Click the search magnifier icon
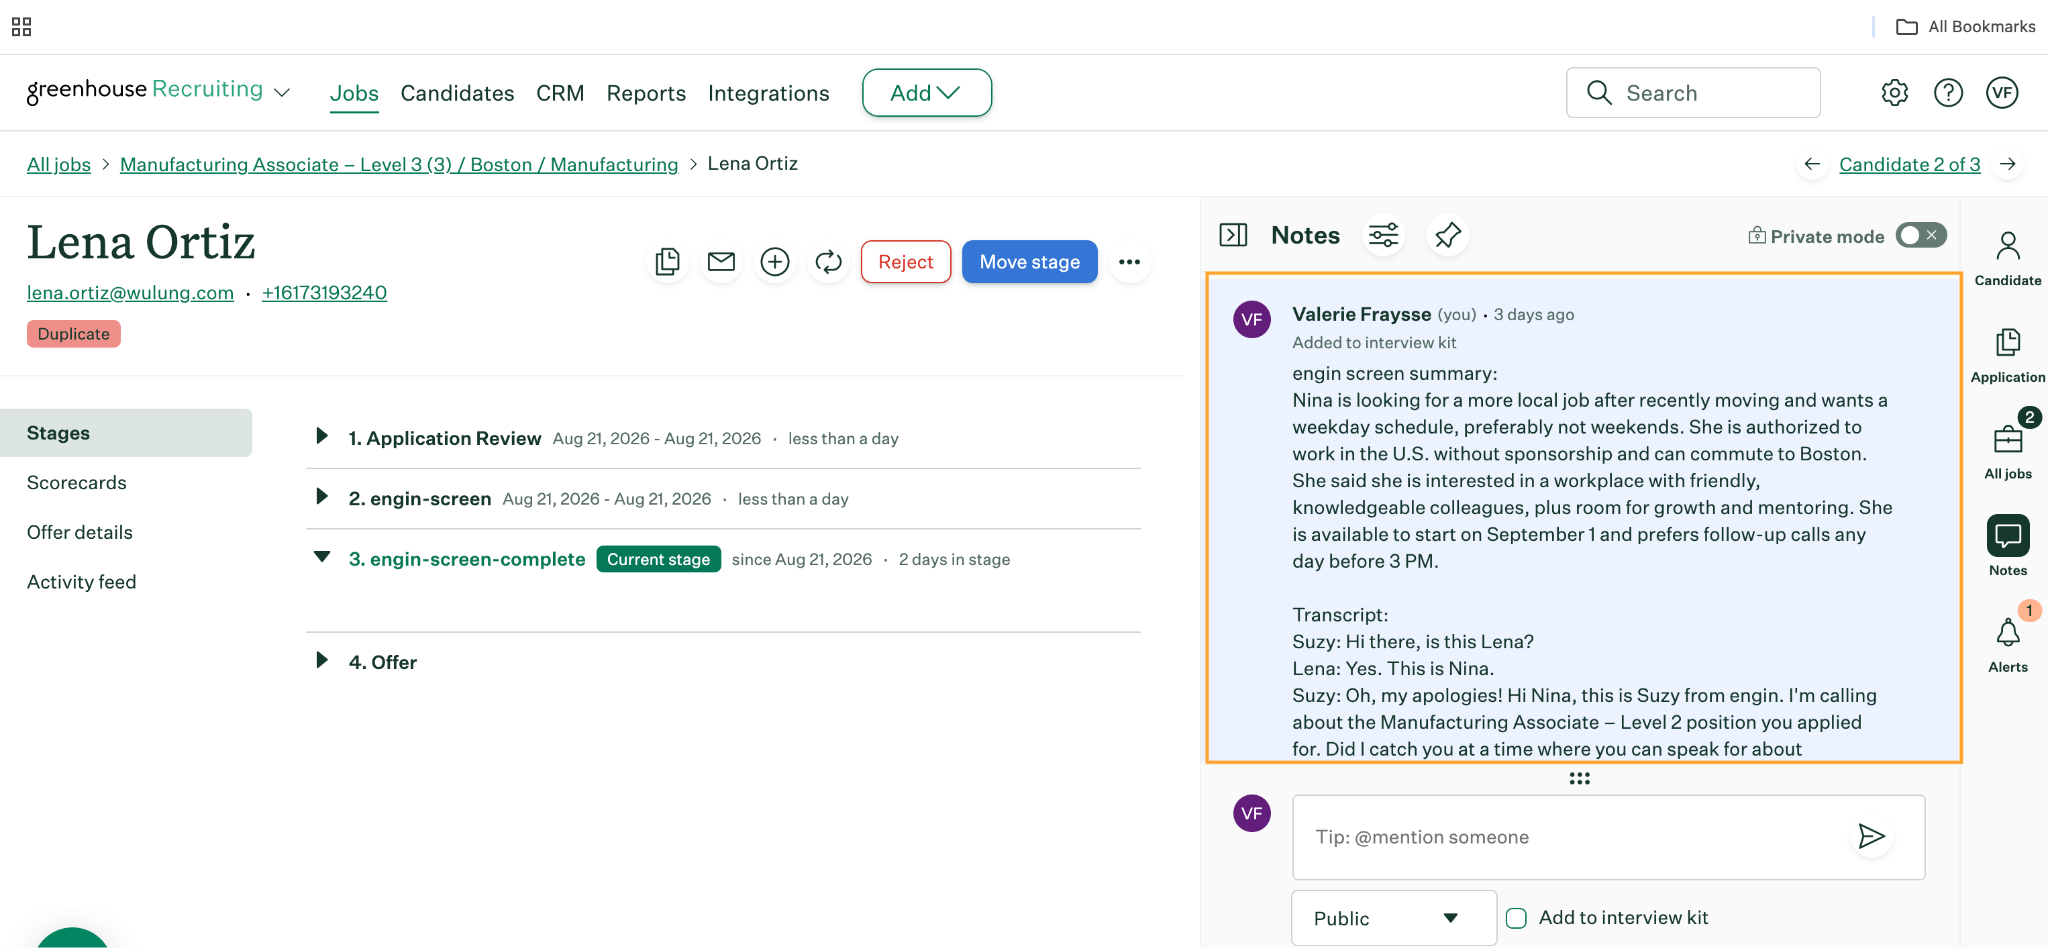2048x948 pixels. point(1599,93)
